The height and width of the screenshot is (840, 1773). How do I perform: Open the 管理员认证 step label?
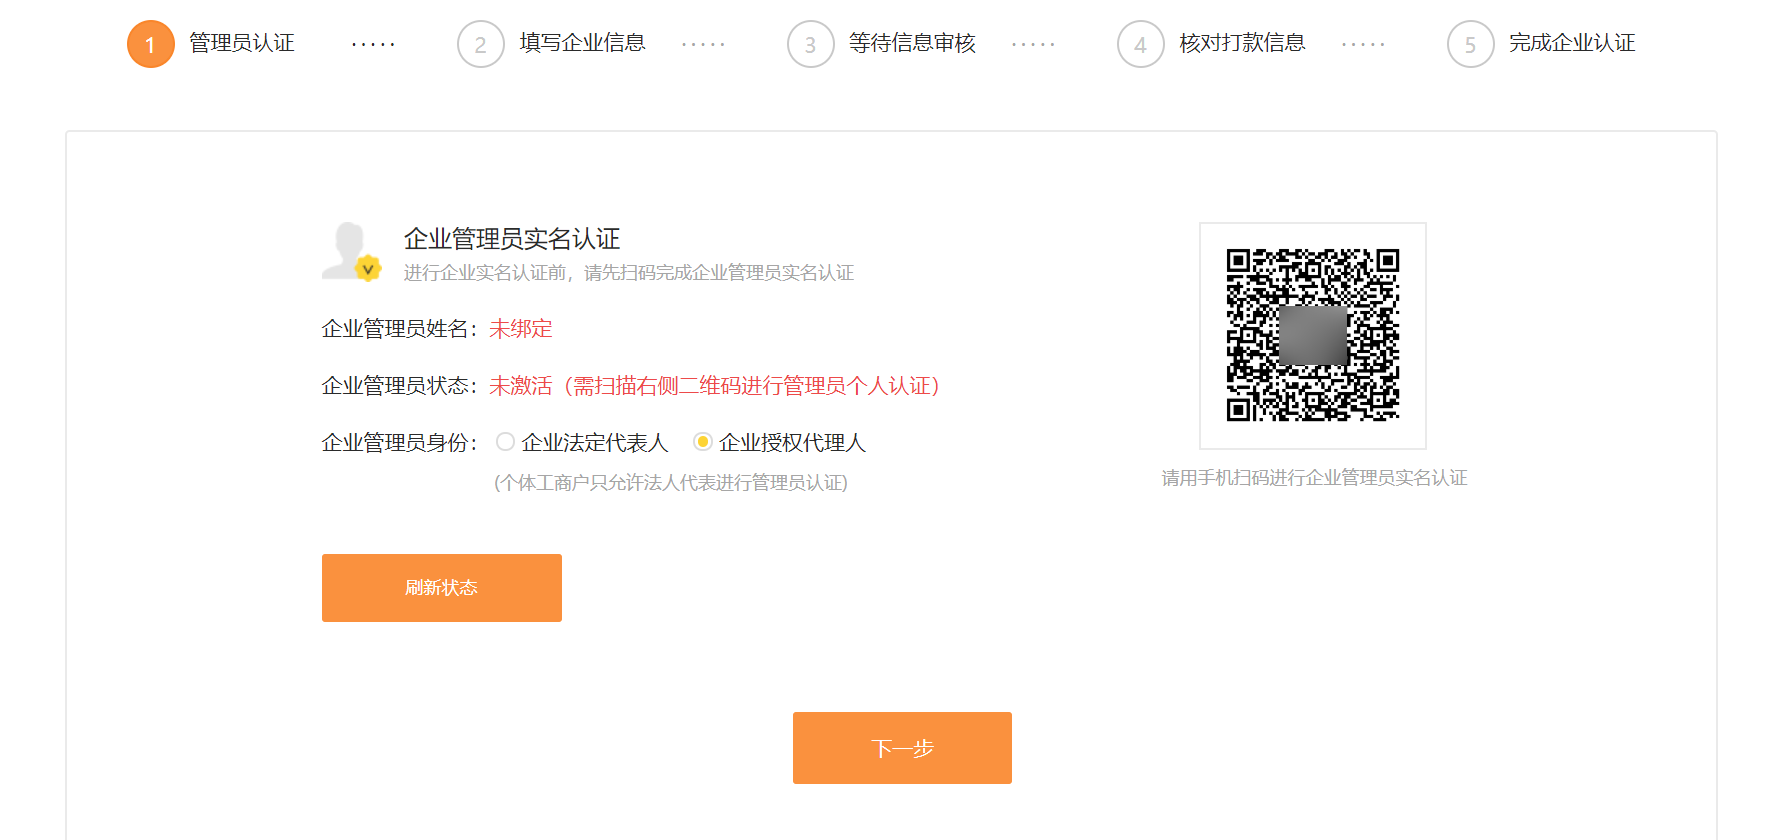pos(242,43)
